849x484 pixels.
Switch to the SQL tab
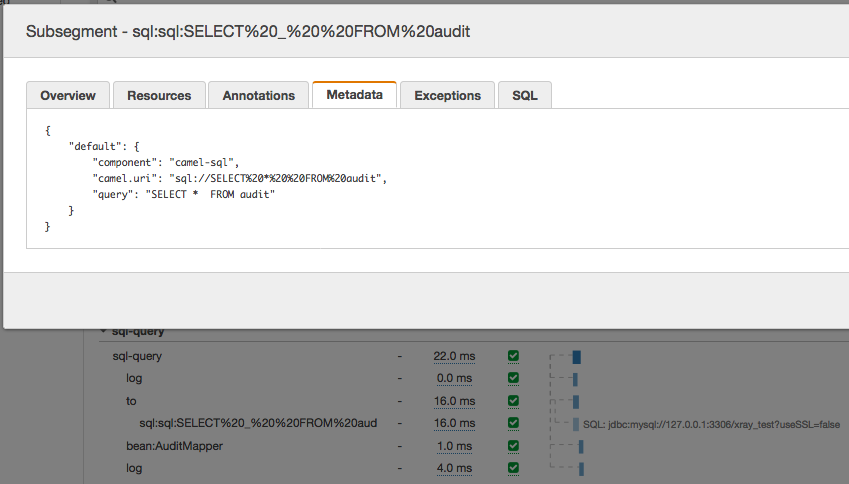[525, 95]
